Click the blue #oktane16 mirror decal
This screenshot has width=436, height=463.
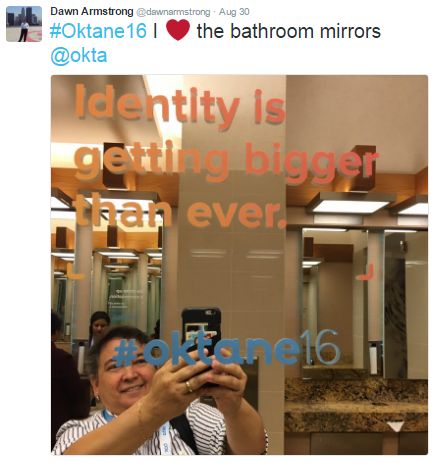click(x=227, y=348)
